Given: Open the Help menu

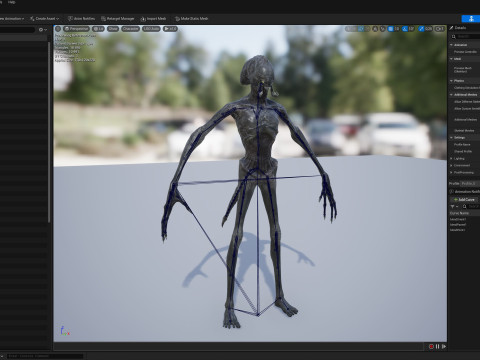Looking at the screenshot, I should click(x=11, y=2).
